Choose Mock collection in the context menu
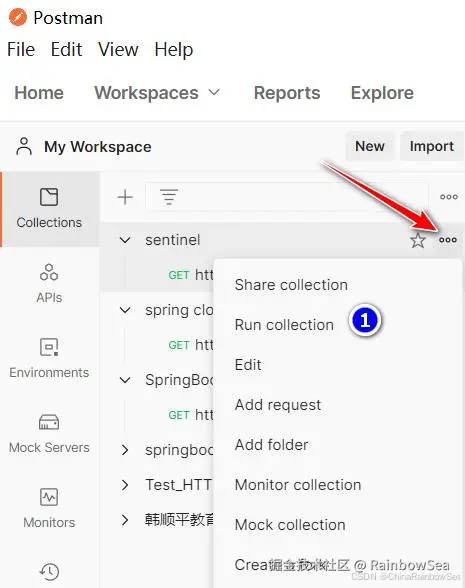 tap(290, 525)
